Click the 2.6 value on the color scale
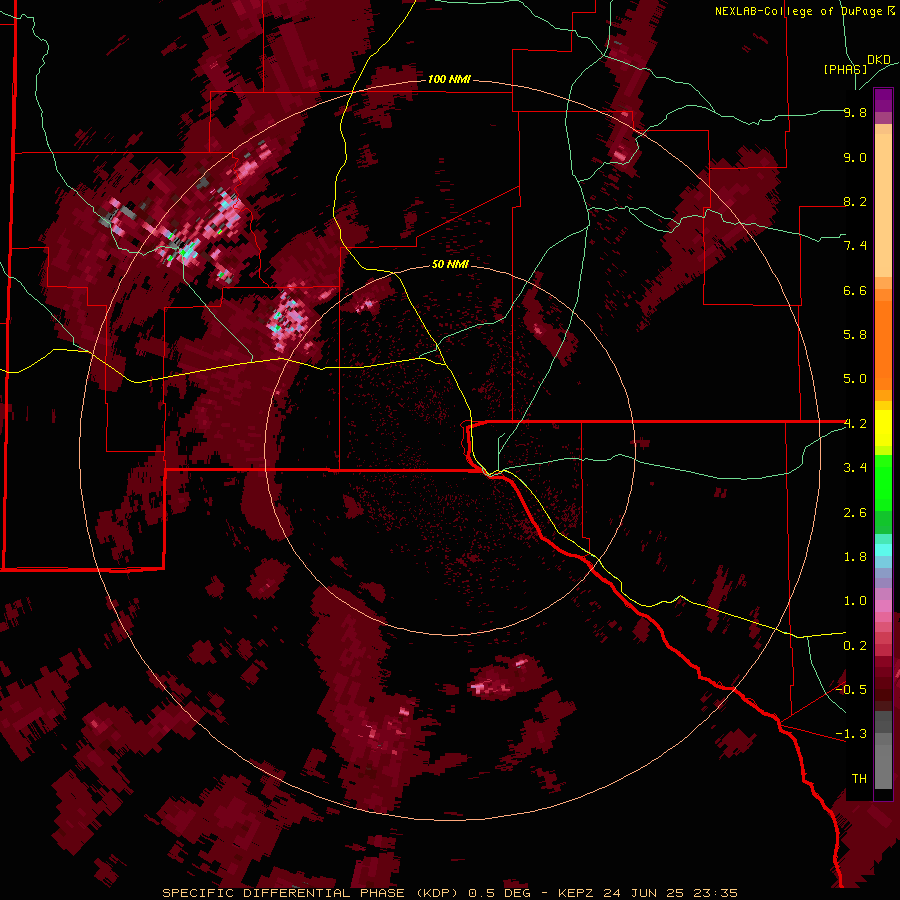The width and height of the screenshot is (900, 900). click(x=855, y=513)
